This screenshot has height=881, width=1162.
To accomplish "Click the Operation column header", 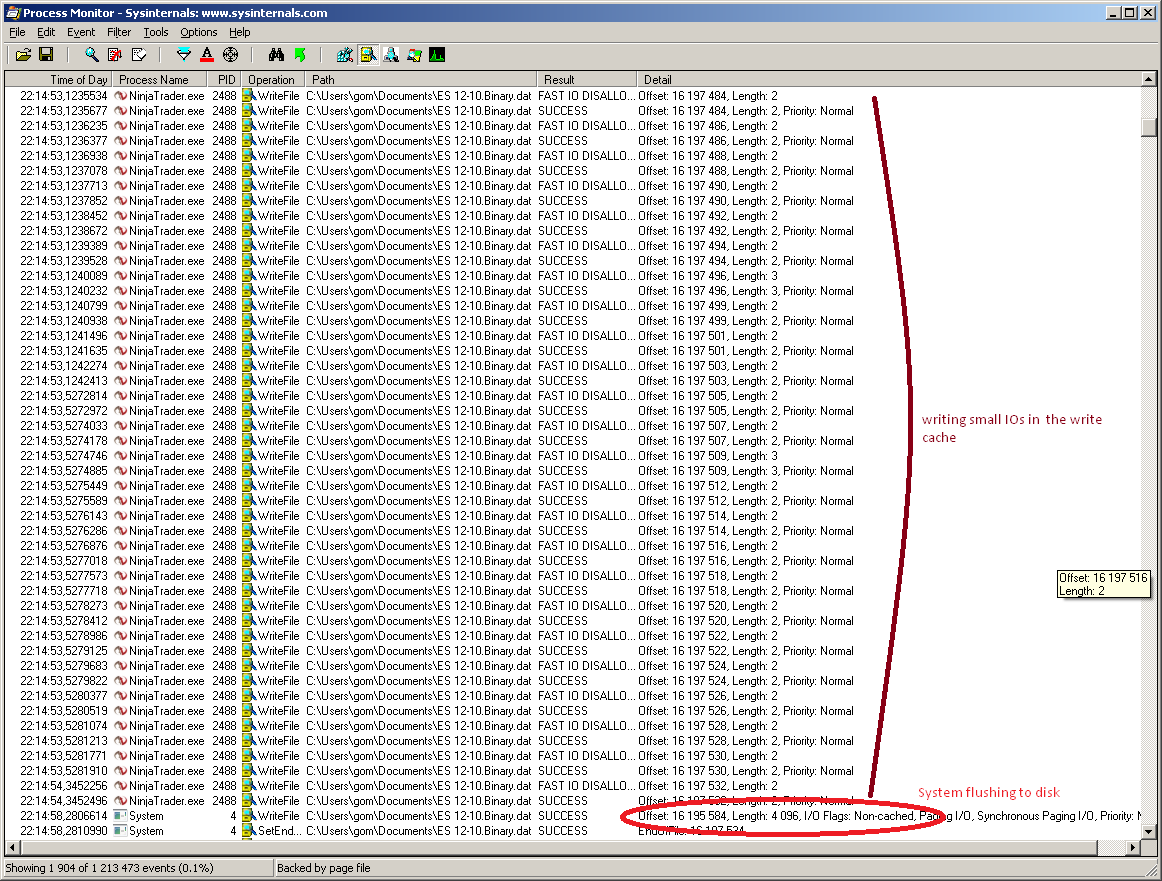I will click(x=271, y=80).
